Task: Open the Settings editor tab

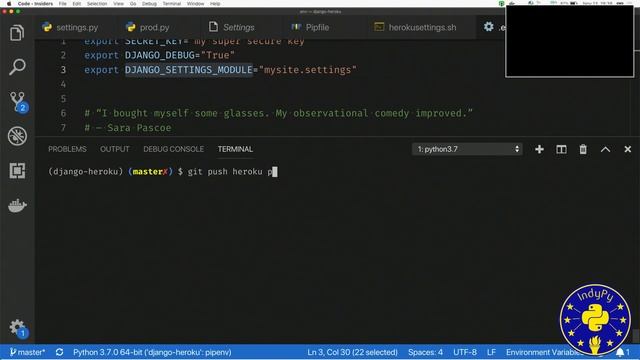Action: pyautogui.click(x=231, y=27)
